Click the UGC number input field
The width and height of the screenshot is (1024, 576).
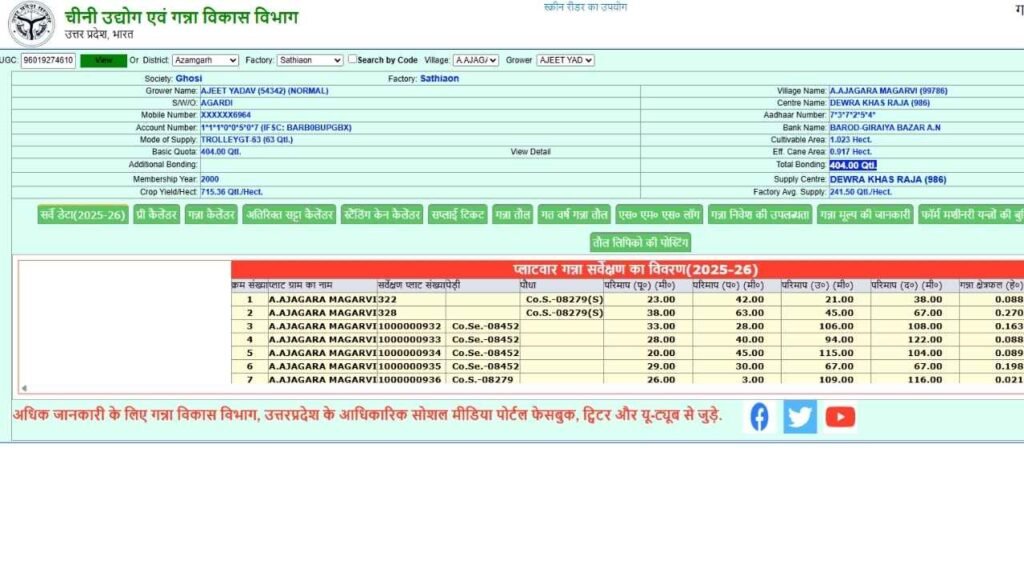[48, 60]
